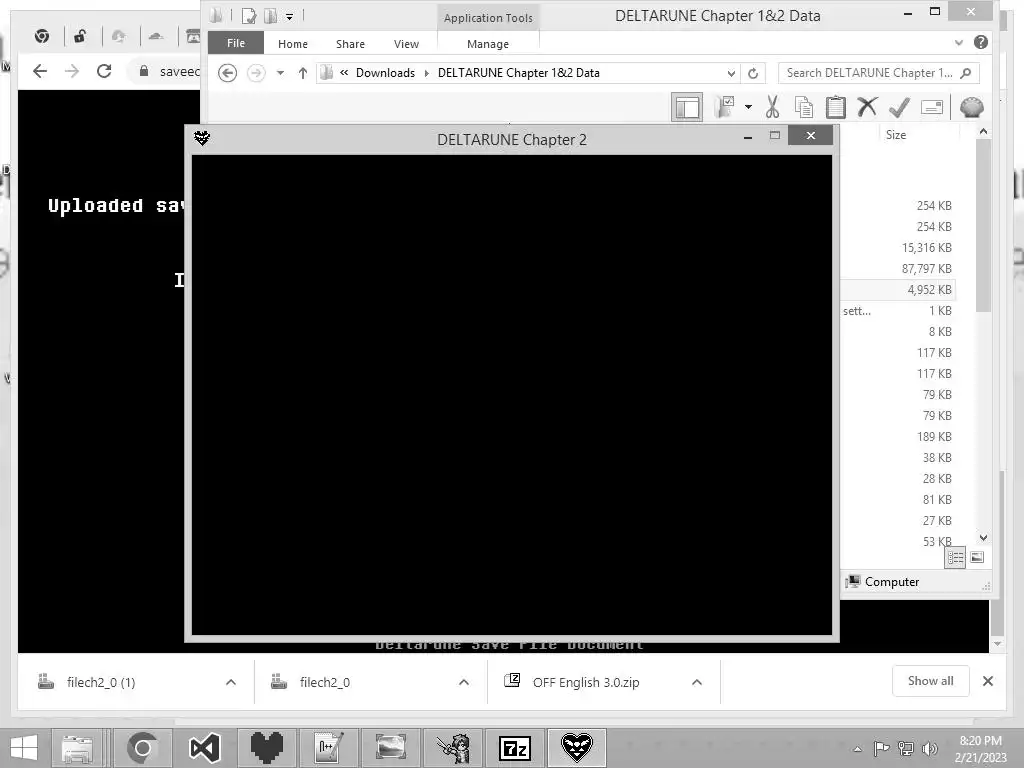Open the Windows Start button
This screenshot has height=768, width=1024.
click(x=24, y=748)
